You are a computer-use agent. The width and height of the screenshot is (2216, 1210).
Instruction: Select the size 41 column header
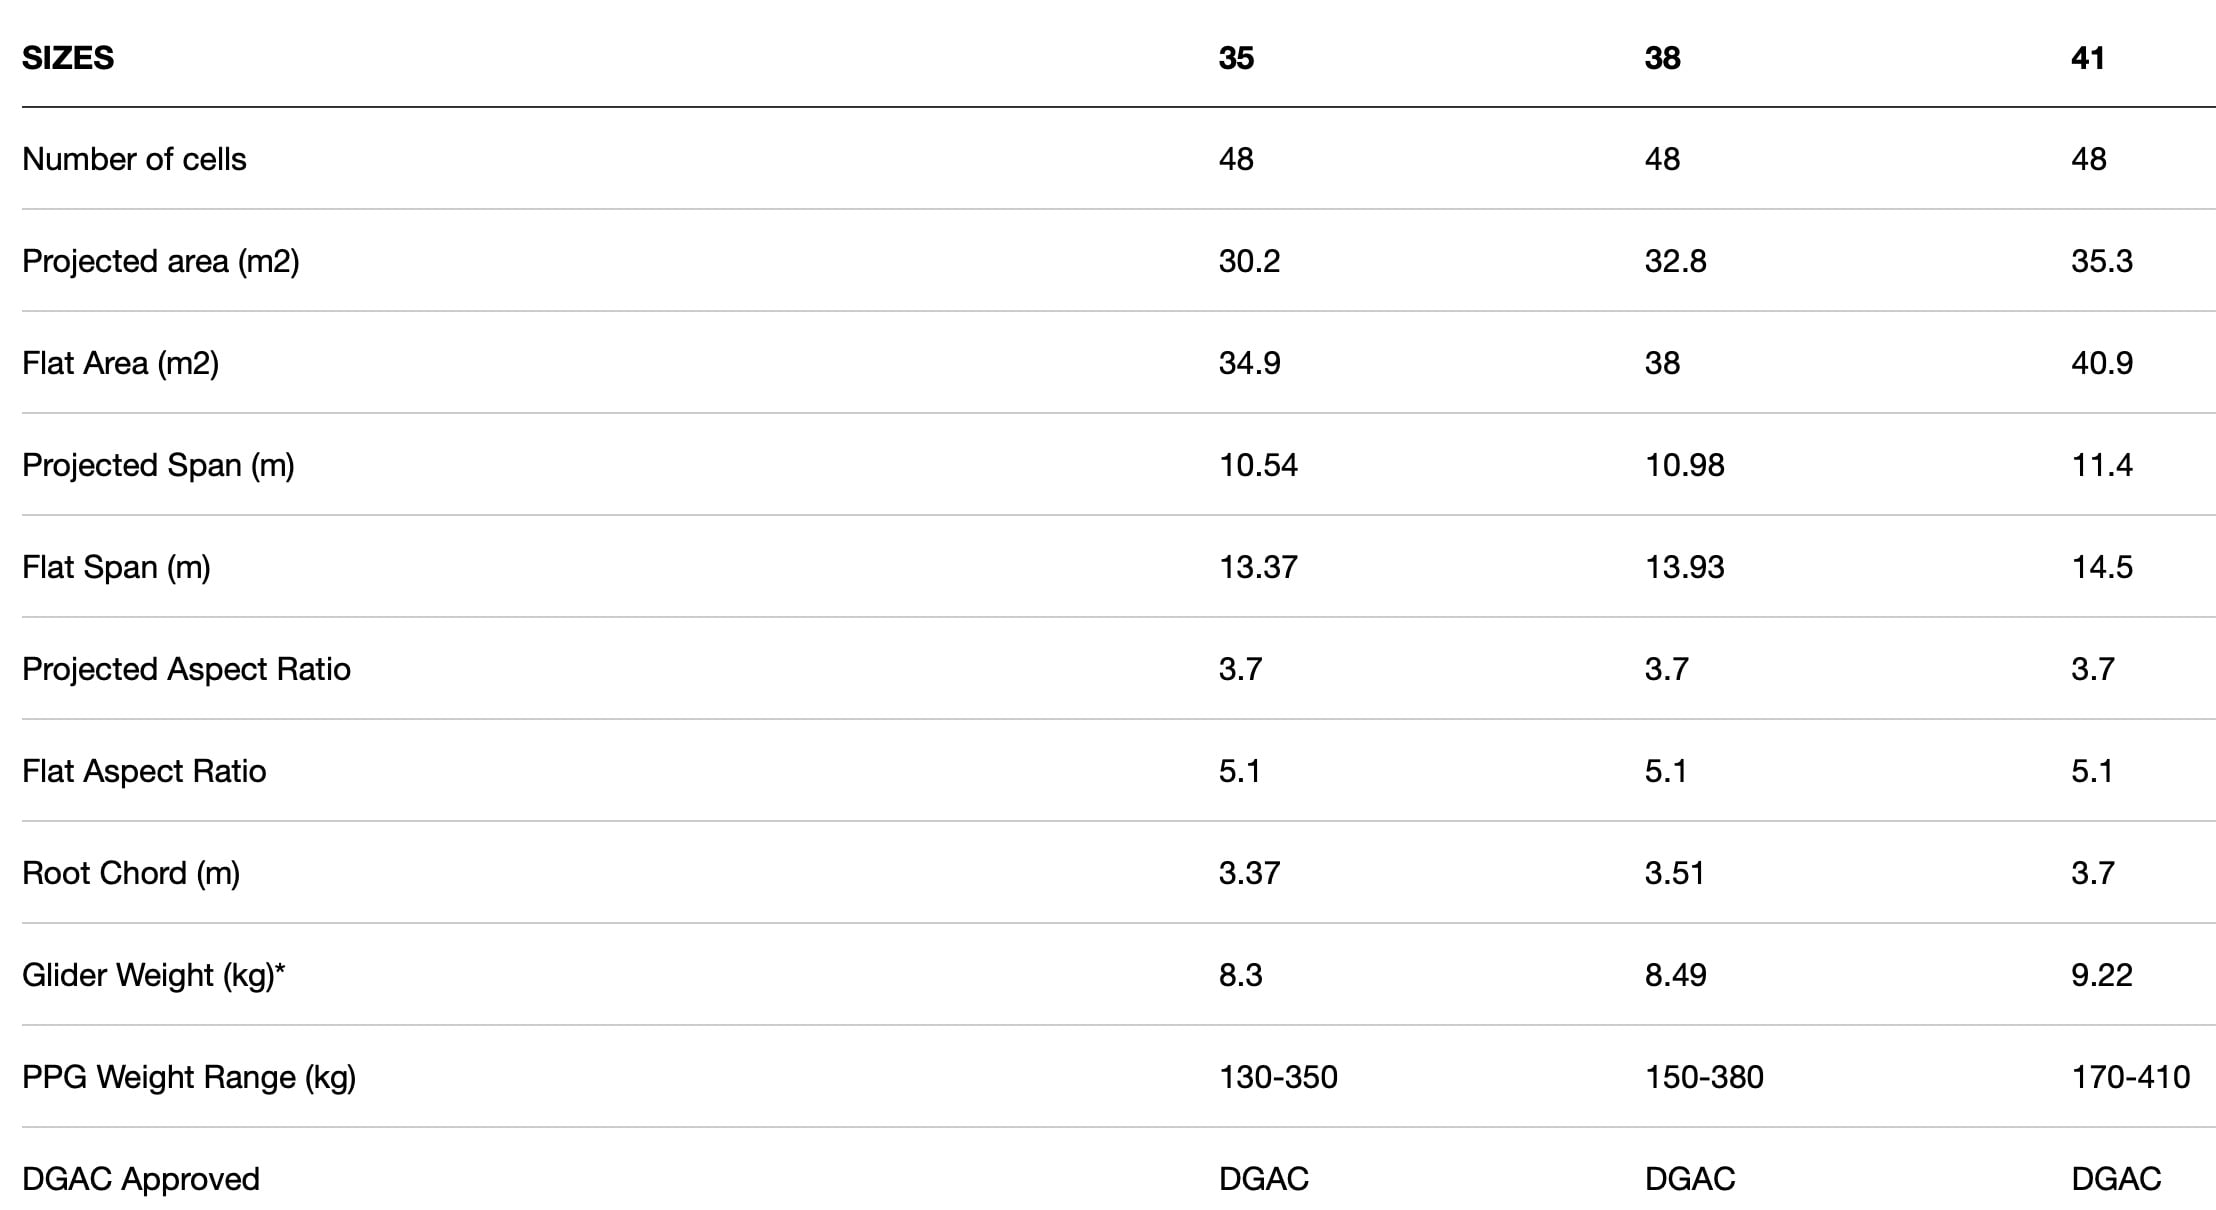2088,58
